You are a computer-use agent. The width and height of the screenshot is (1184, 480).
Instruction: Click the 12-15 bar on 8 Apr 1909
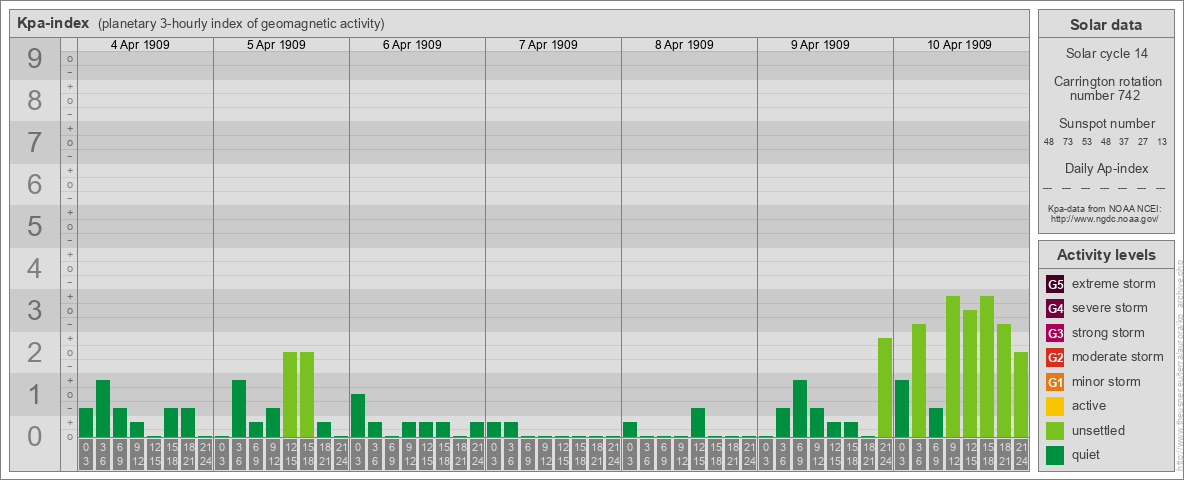[698, 423]
